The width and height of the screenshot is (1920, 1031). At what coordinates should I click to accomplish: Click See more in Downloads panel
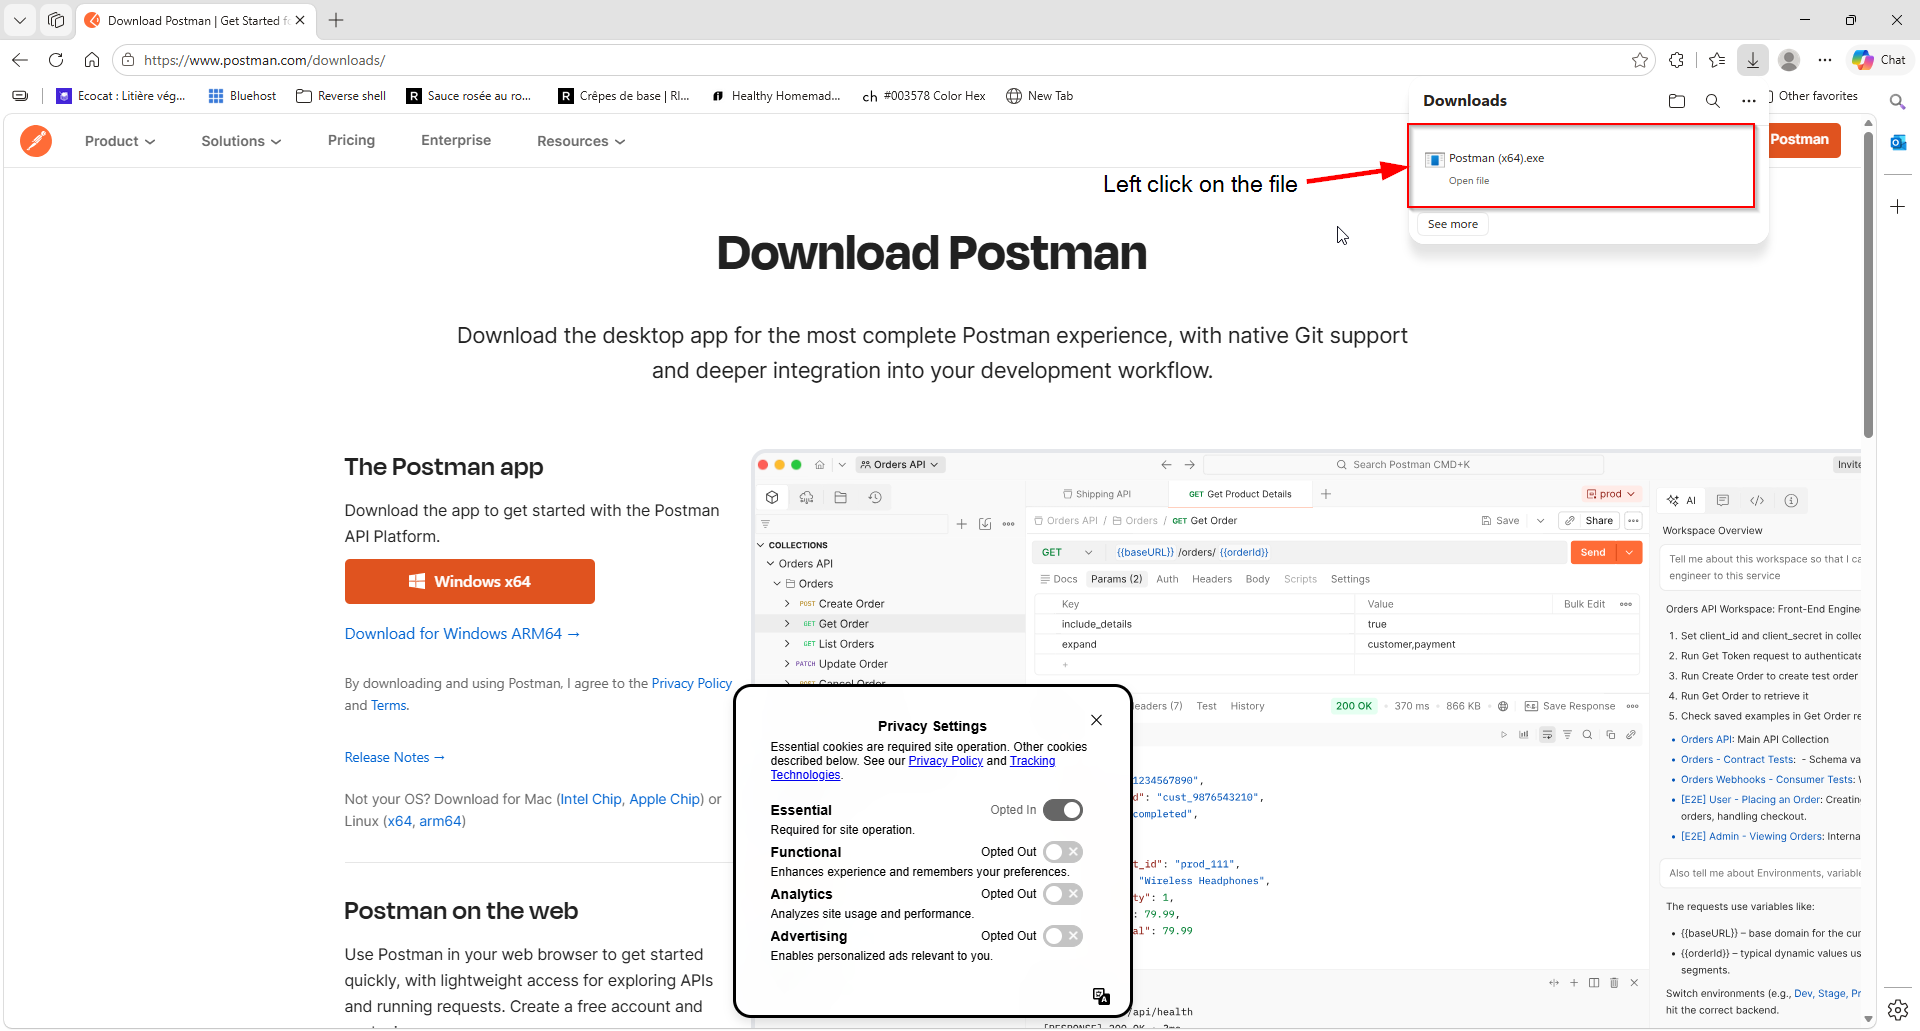point(1453,224)
